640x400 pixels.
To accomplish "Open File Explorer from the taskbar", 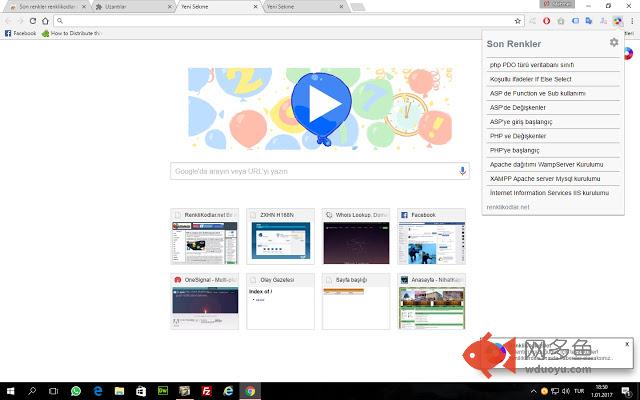I will click(x=119, y=391).
